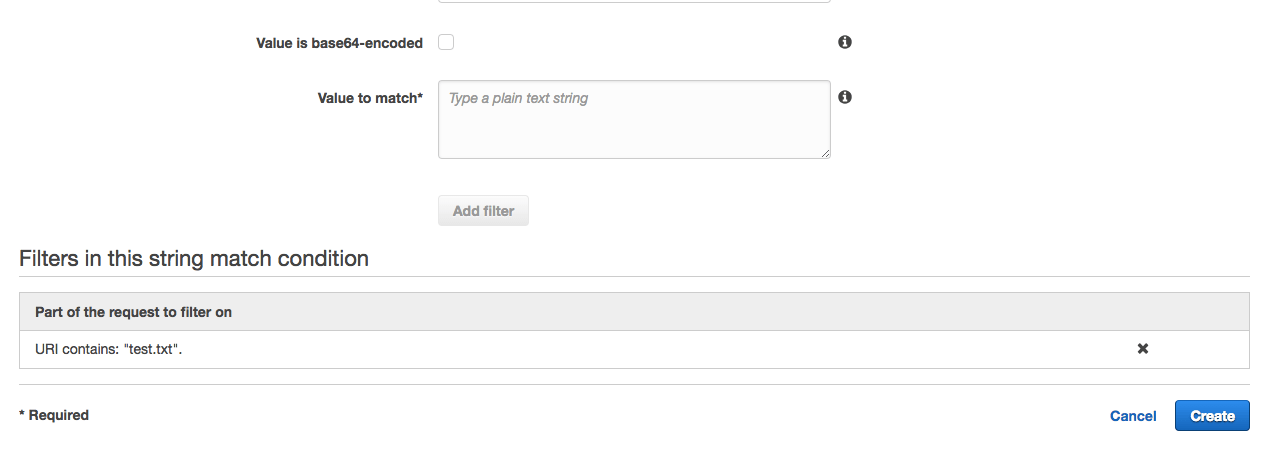The image size is (1267, 450).
Task: Click the "Value to match*" label
Action: point(370,98)
